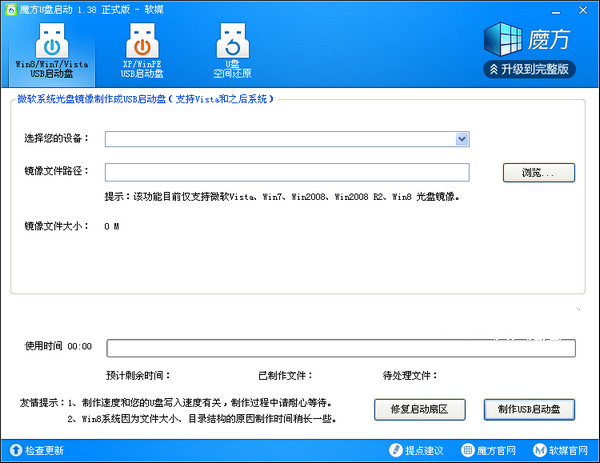Click the 已制作文件 label
Viewport: 600px width, 463px height.
point(285,375)
